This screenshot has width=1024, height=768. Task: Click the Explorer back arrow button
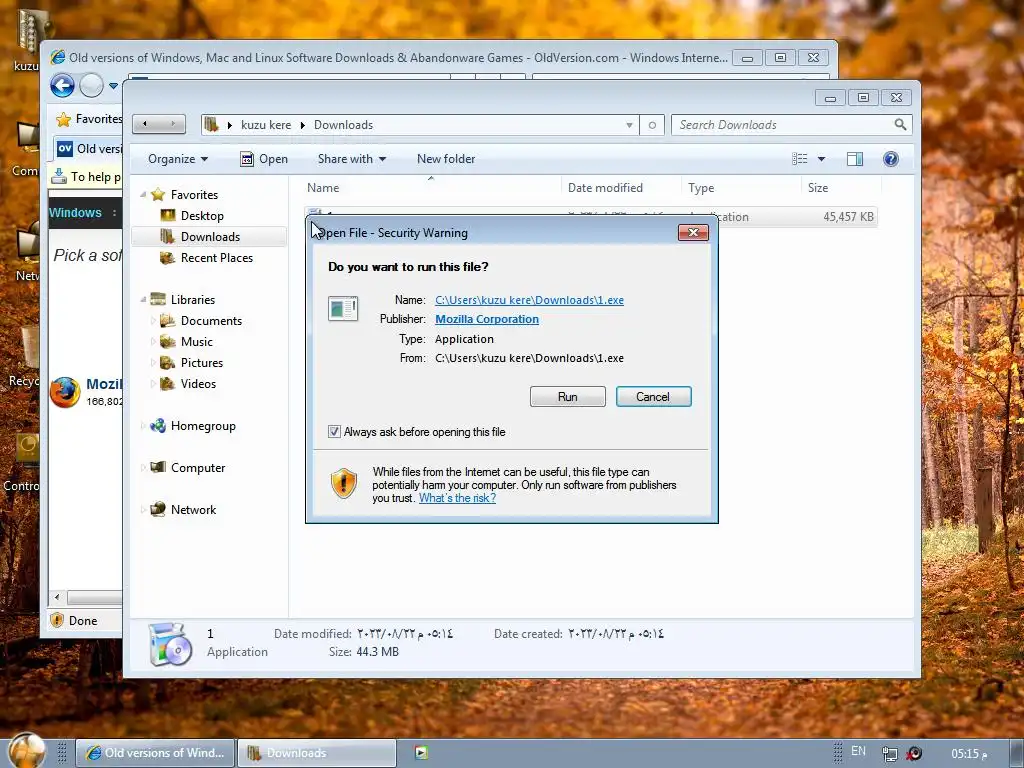point(145,124)
